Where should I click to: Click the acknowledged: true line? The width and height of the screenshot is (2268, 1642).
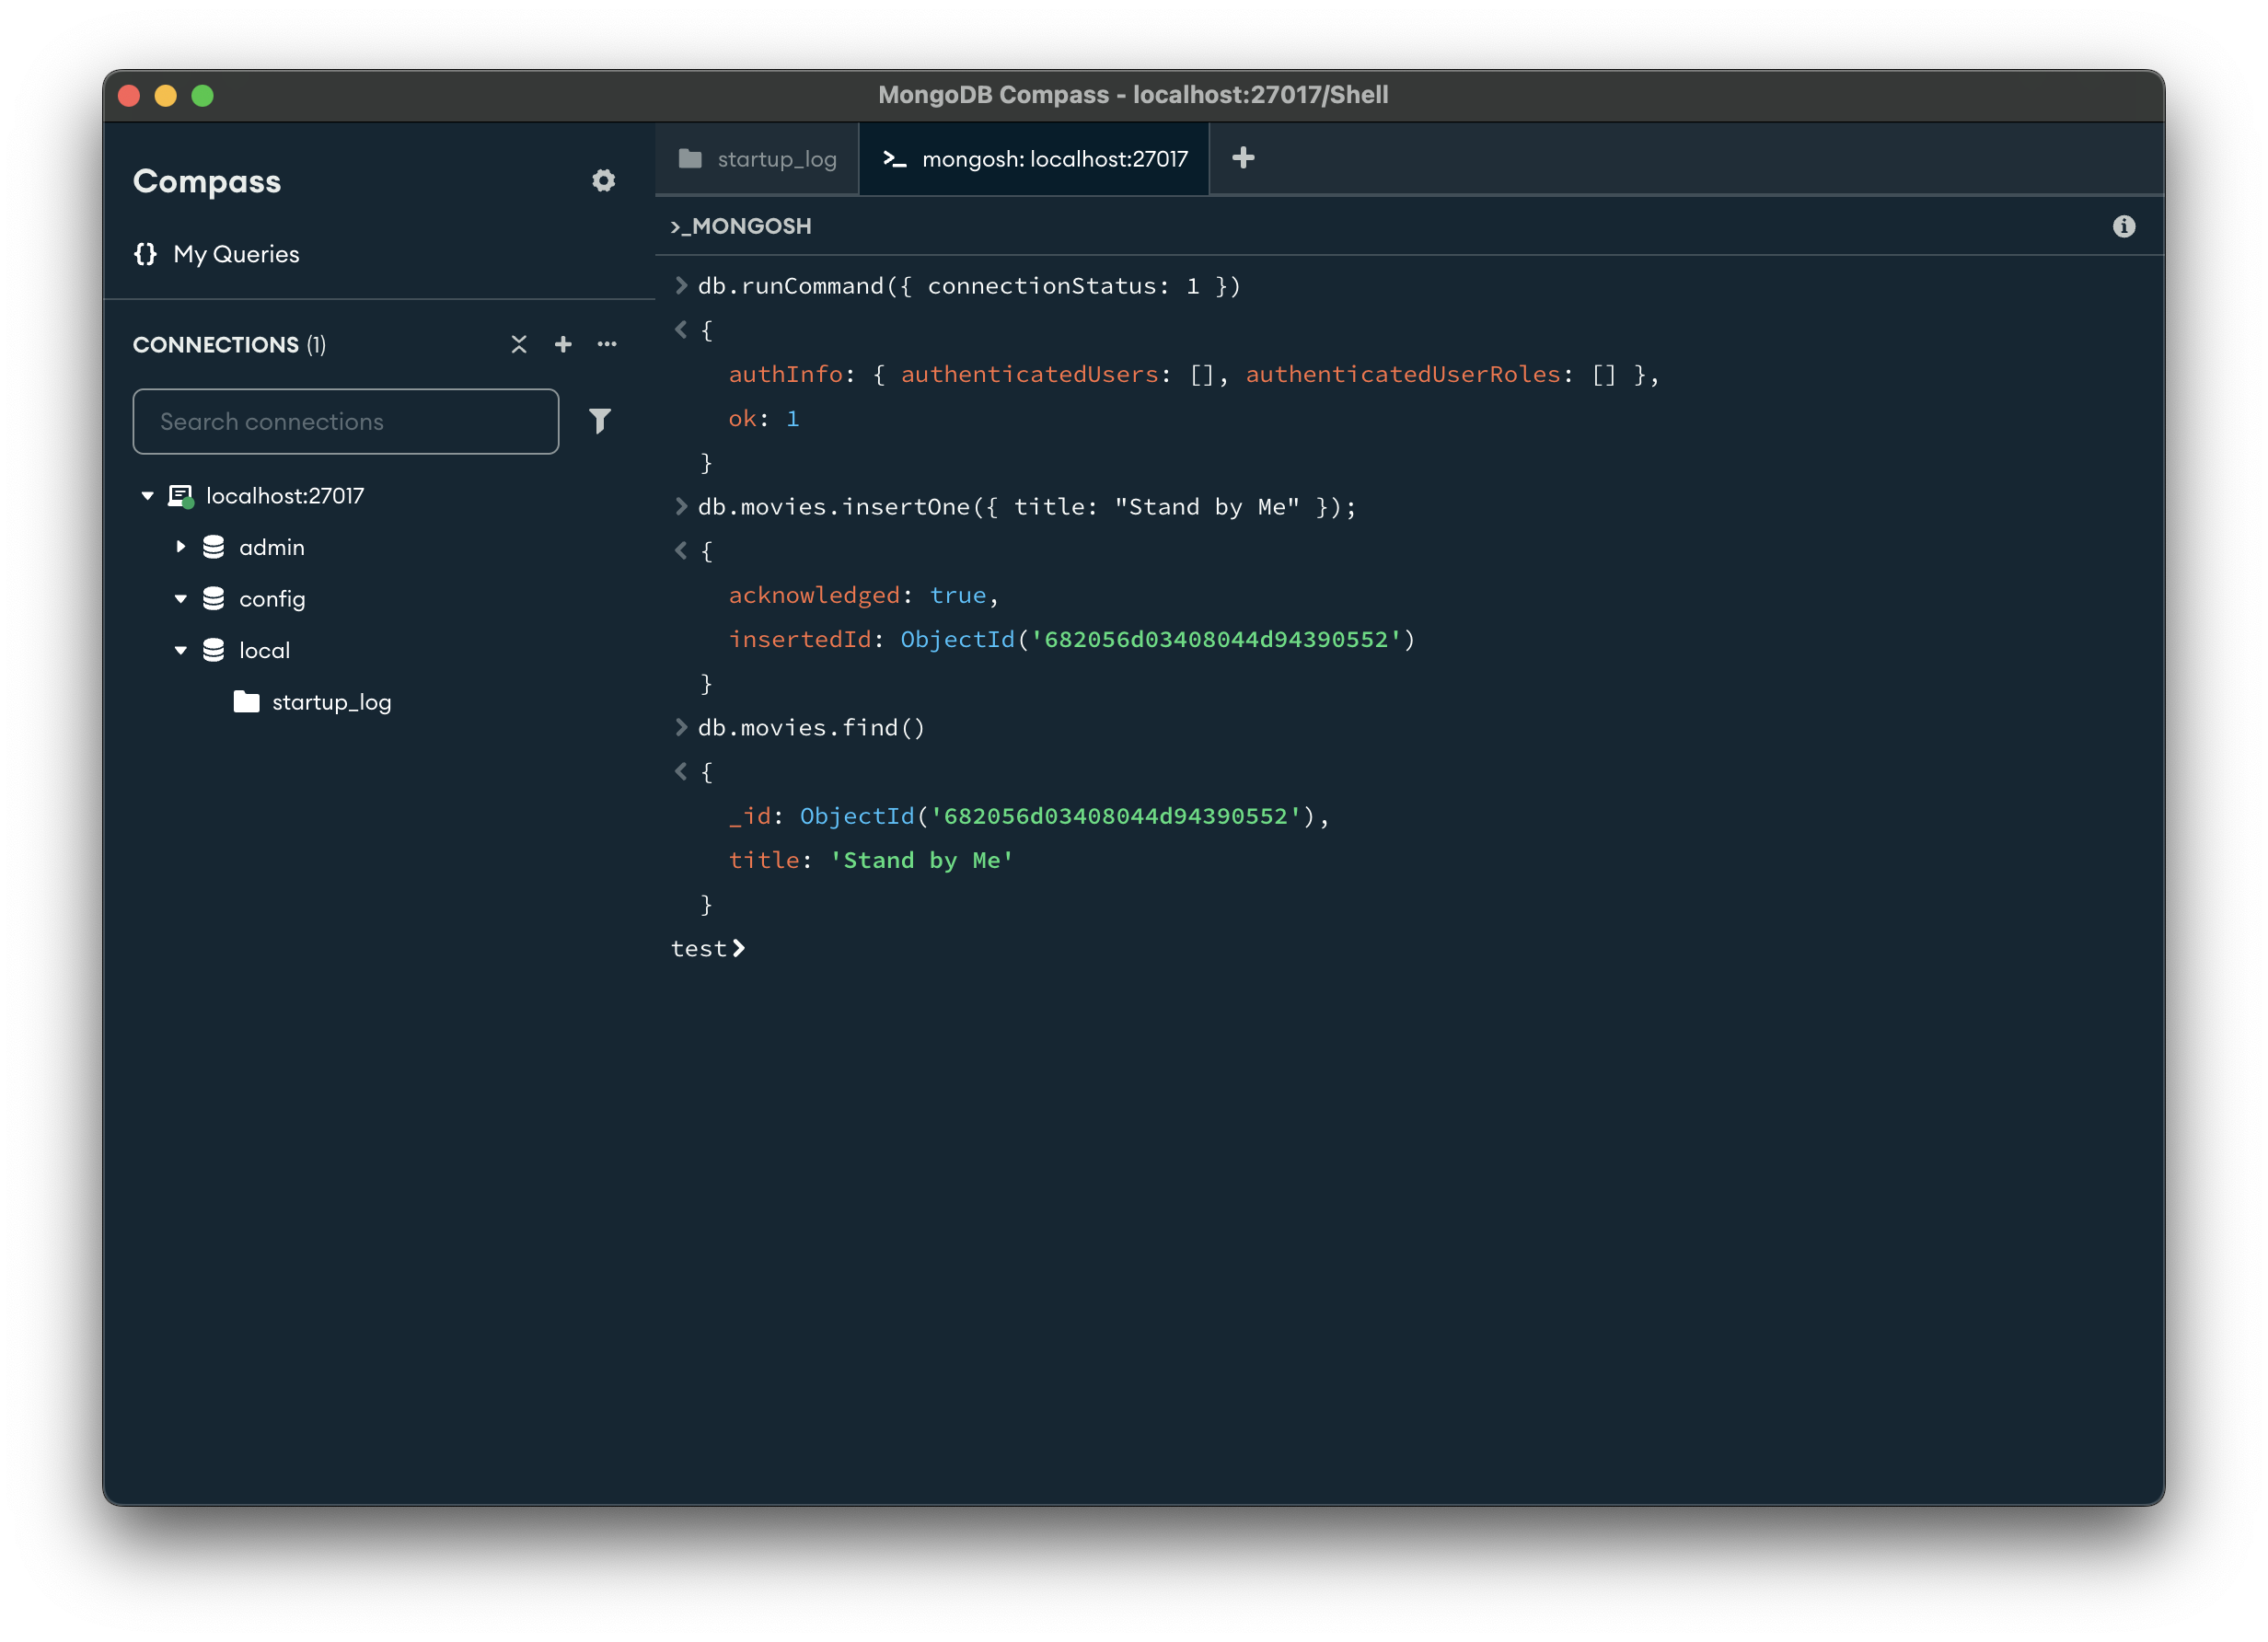[864, 595]
